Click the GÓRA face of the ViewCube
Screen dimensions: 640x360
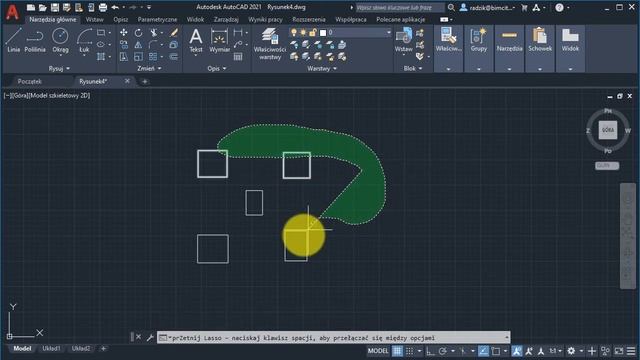pos(608,130)
